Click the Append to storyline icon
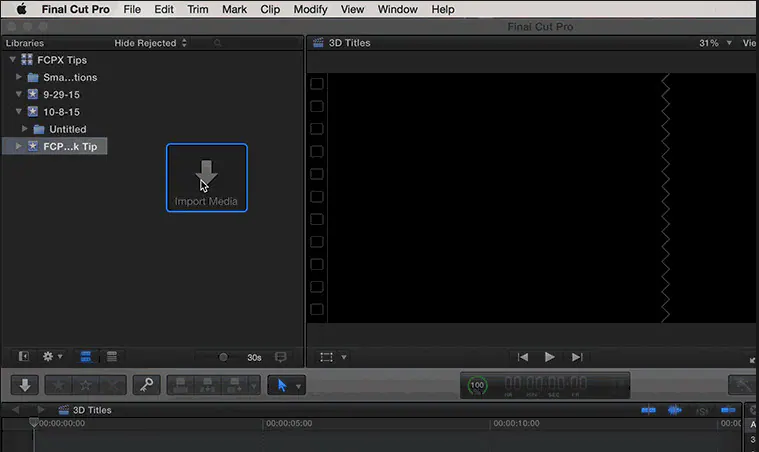The image size is (759, 452). coord(235,386)
